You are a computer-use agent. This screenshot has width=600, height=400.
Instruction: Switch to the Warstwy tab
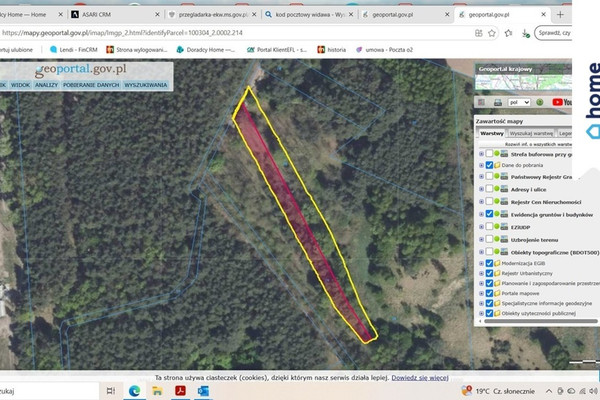pos(492,133)
